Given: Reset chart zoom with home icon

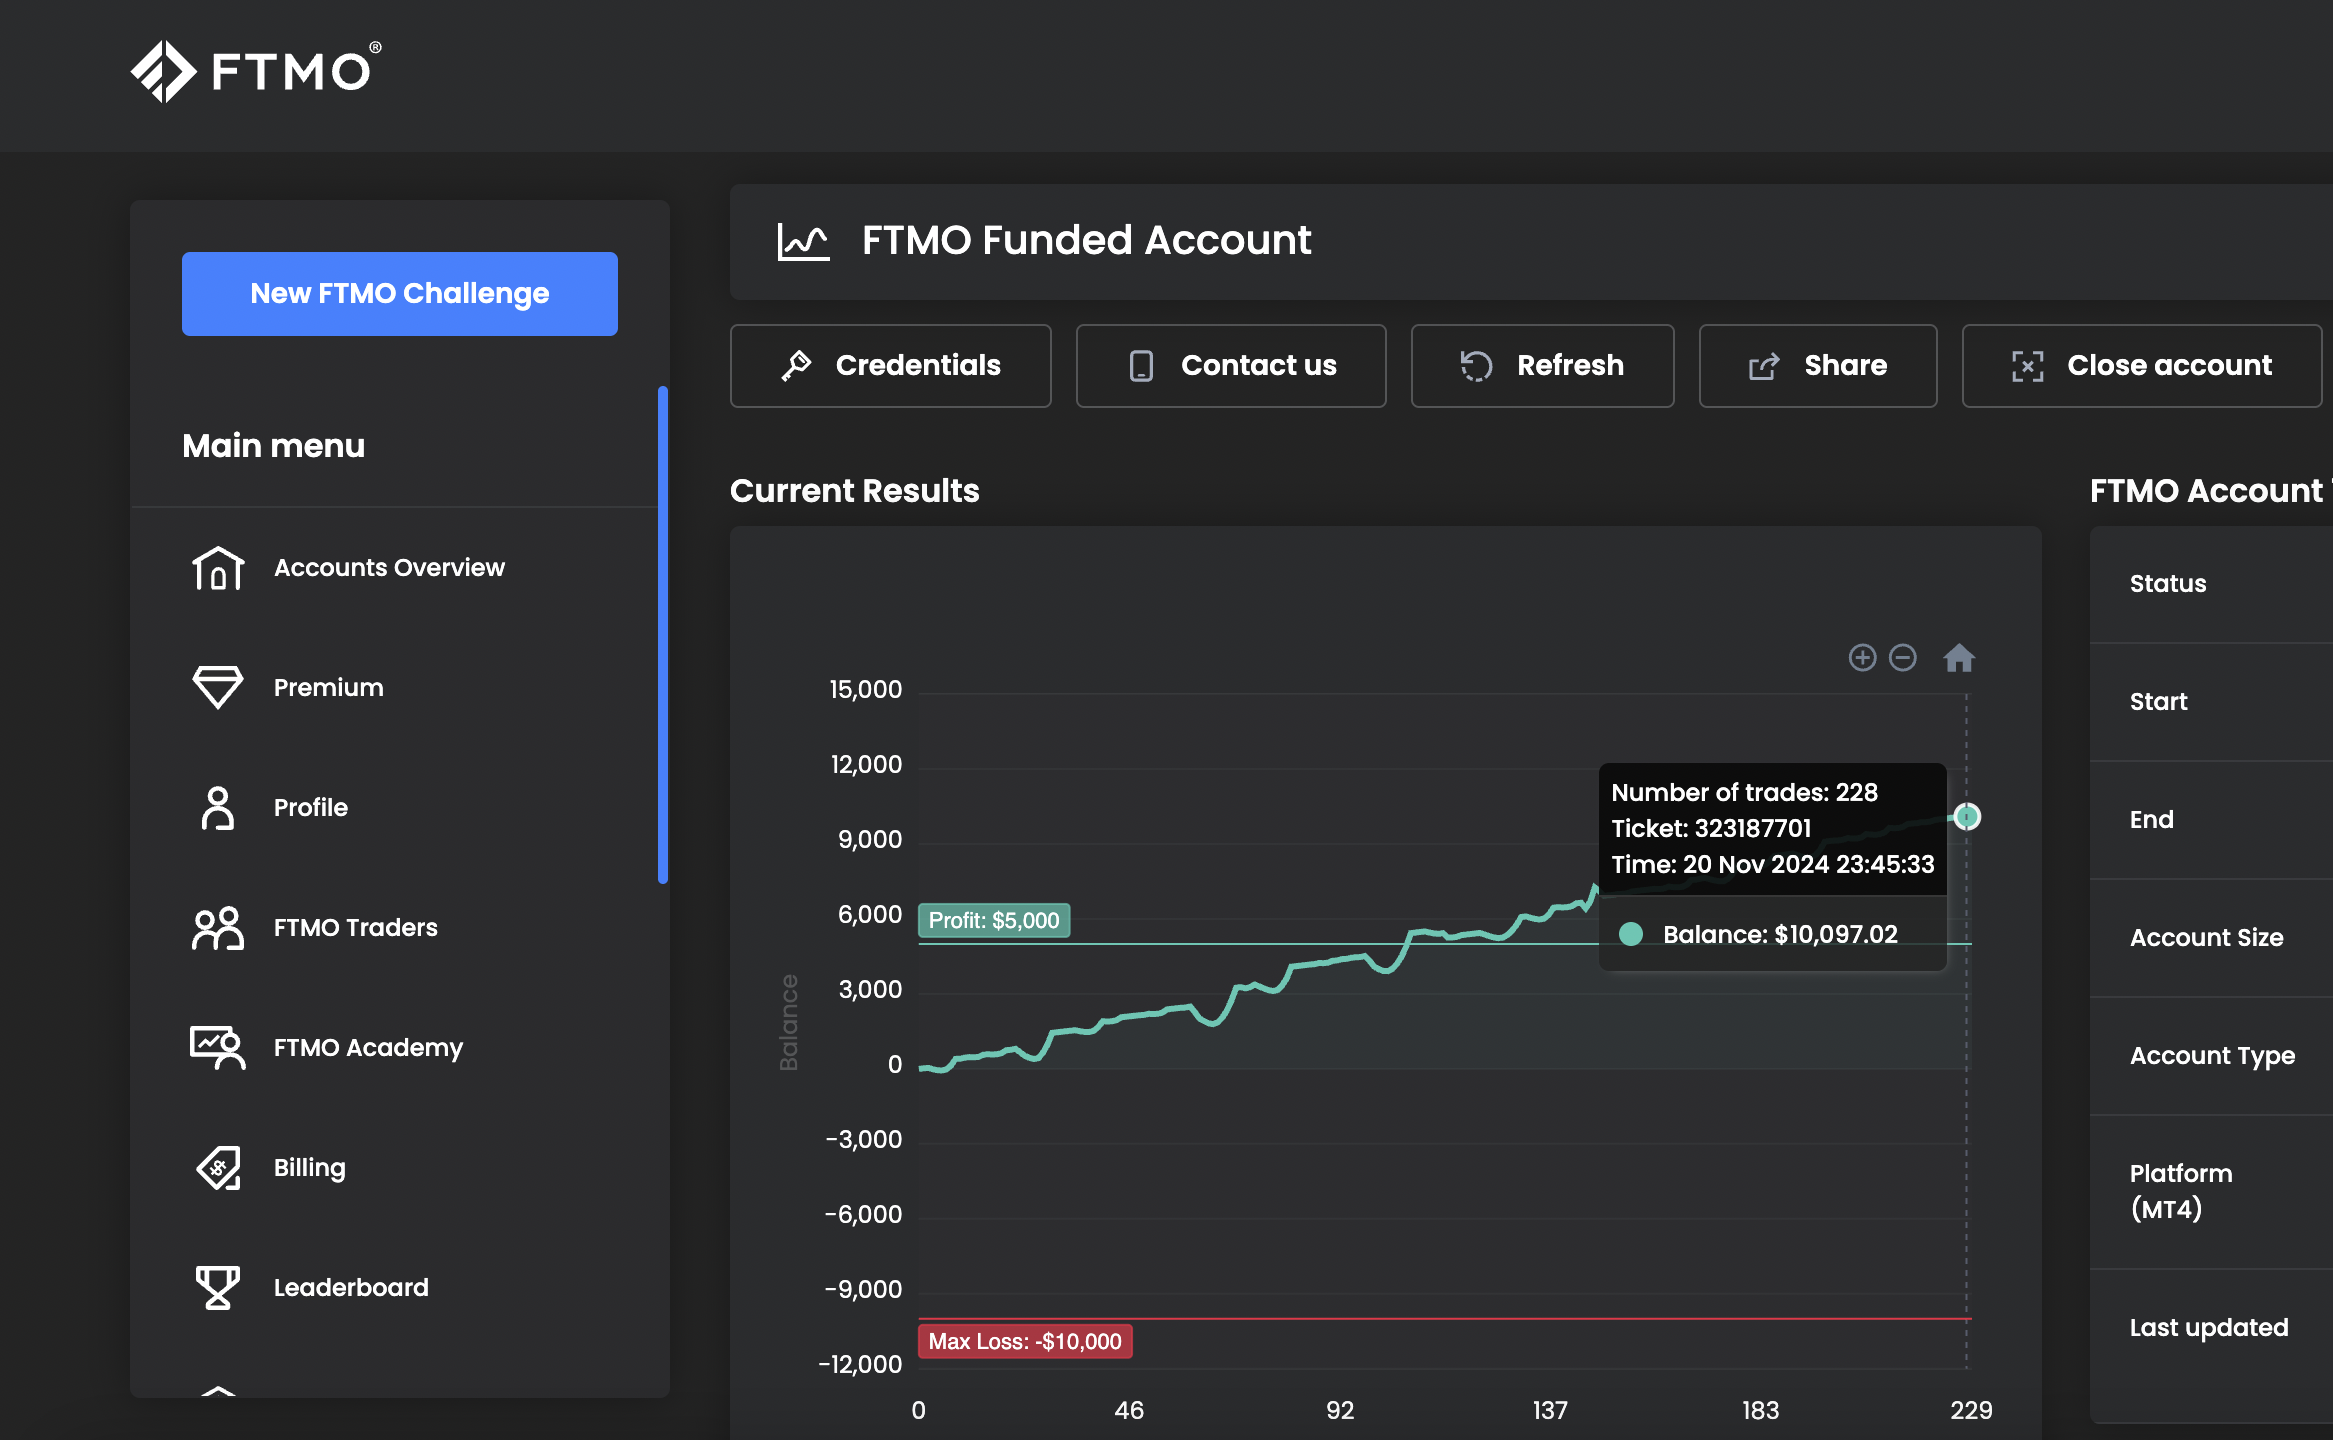Looking at the screenshot, I should click(x=1959, y=658).
